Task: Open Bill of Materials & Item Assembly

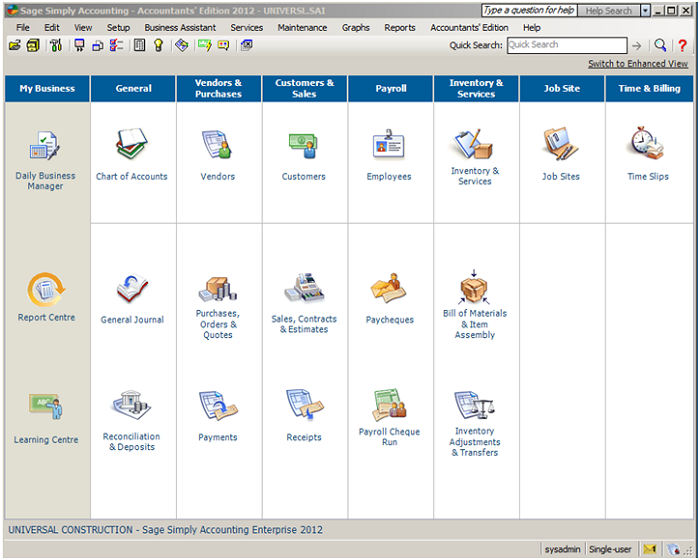Action: tap(474, 287)
